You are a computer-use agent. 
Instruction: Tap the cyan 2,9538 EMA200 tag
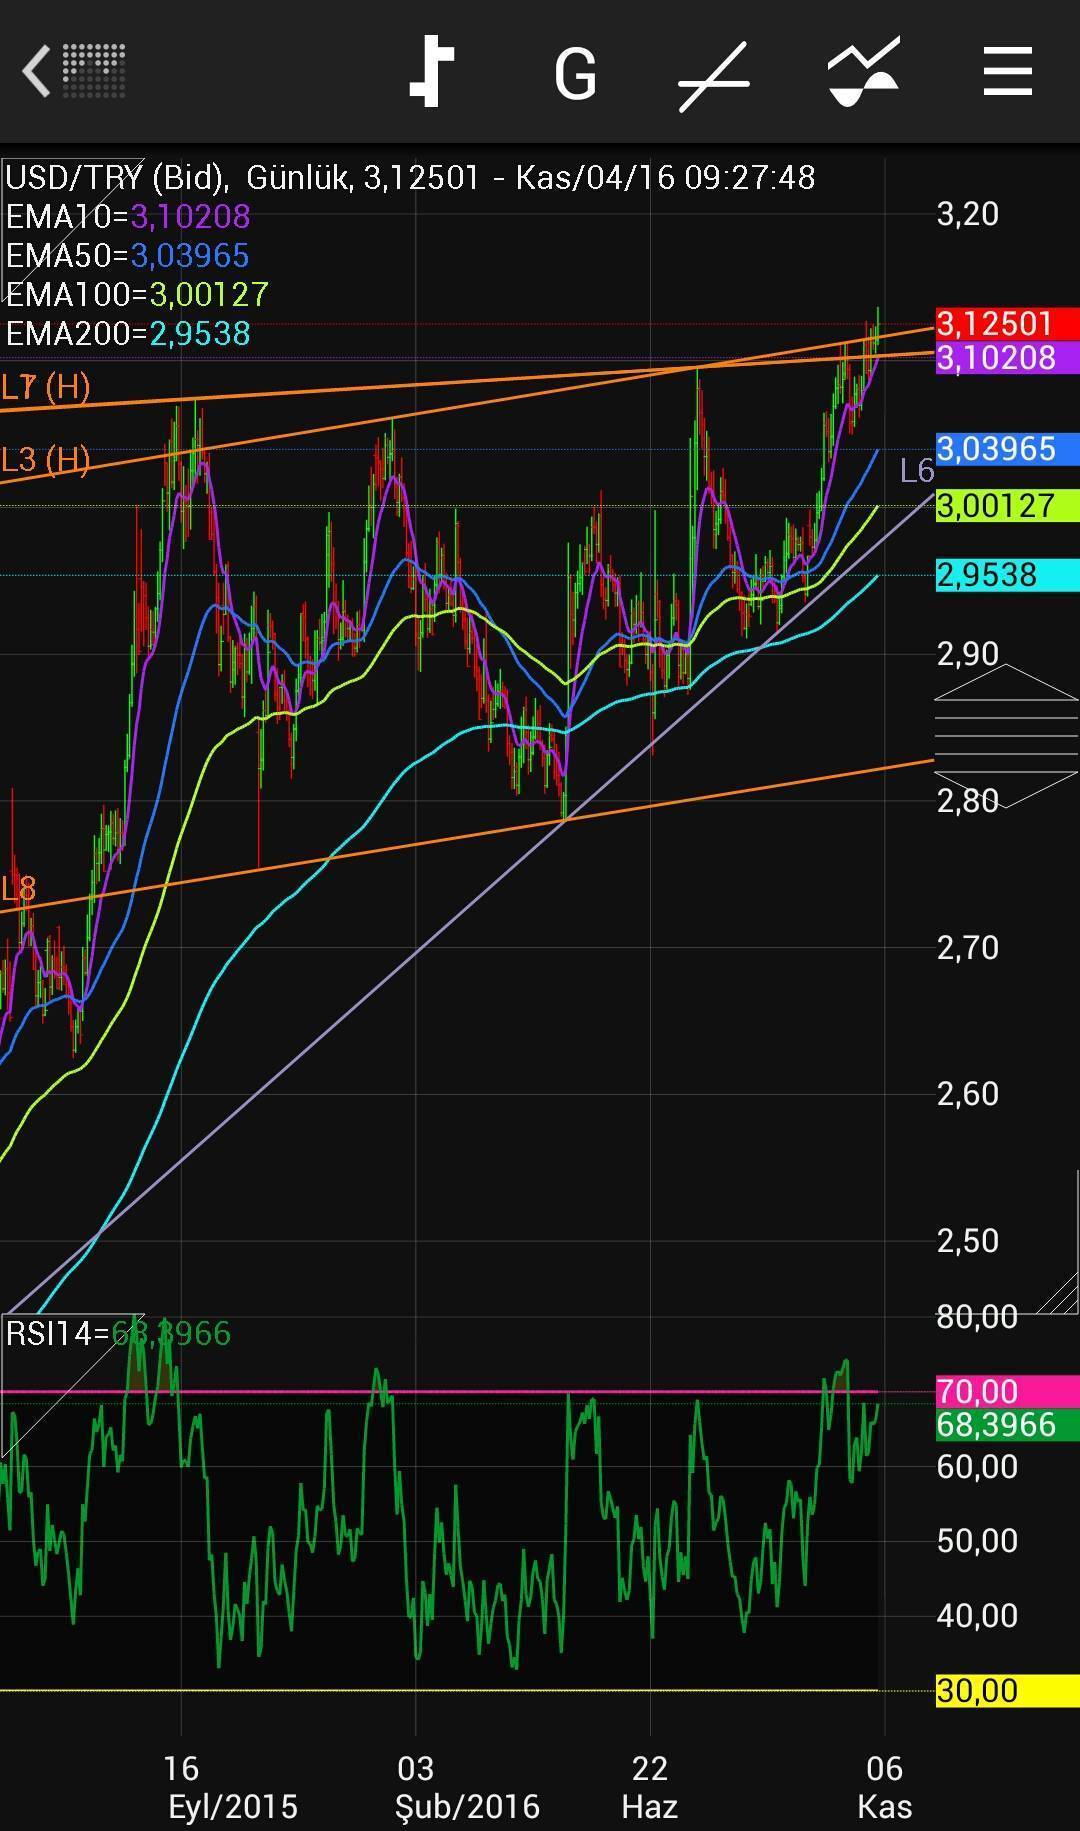(1006, 575)
